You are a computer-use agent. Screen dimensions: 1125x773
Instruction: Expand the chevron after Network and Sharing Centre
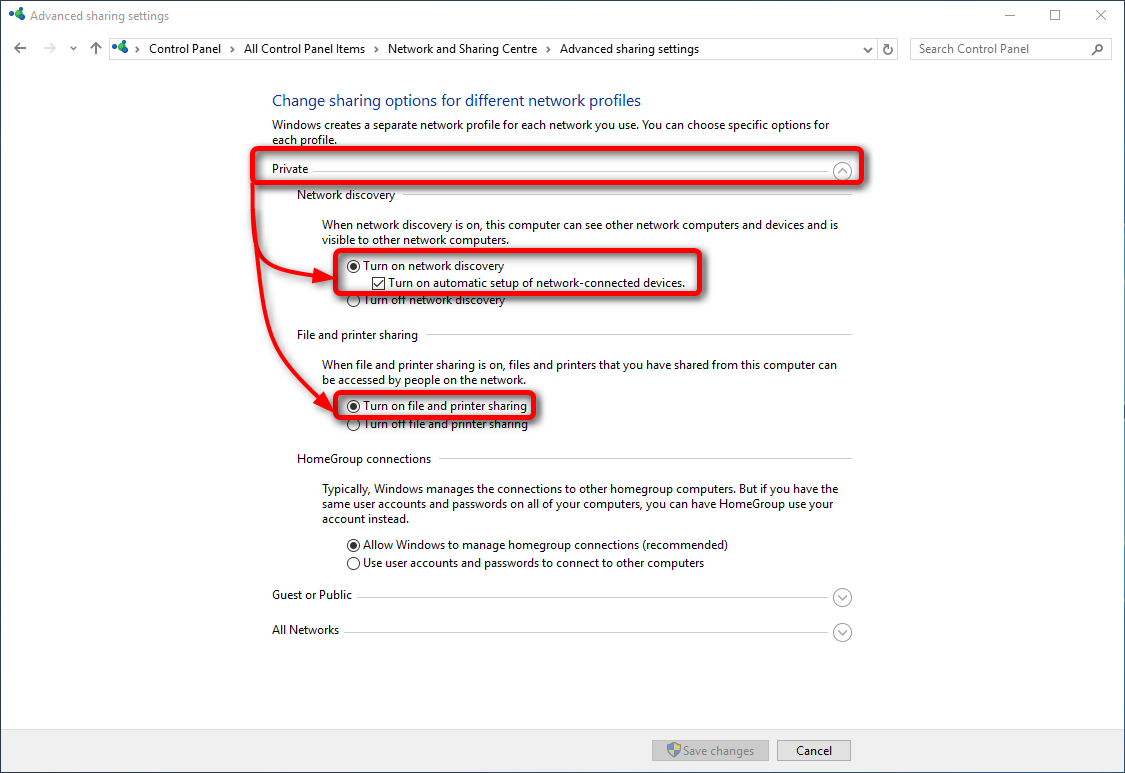548,49
